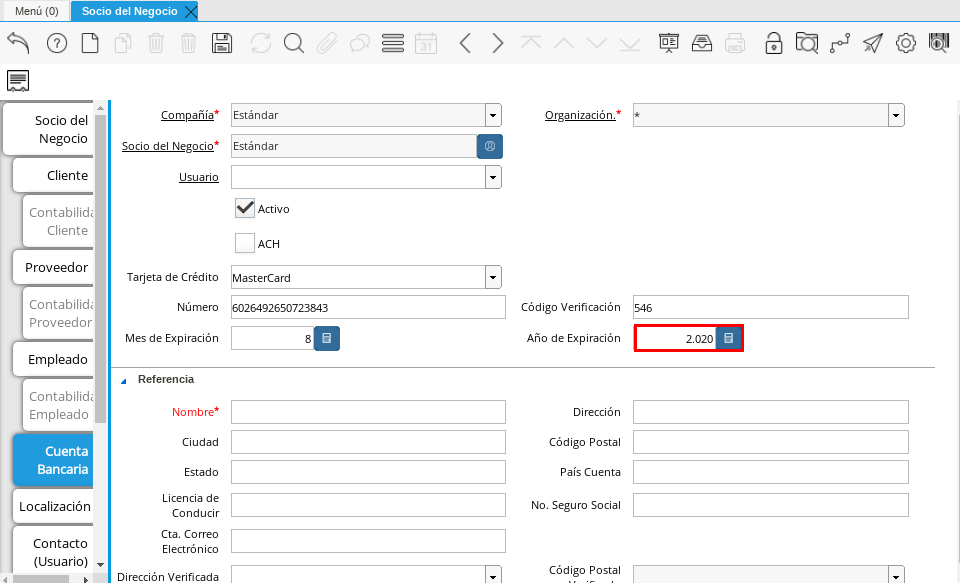Save the record using the floppy disk icon
The image size is (960, 583).
point(222,43)
